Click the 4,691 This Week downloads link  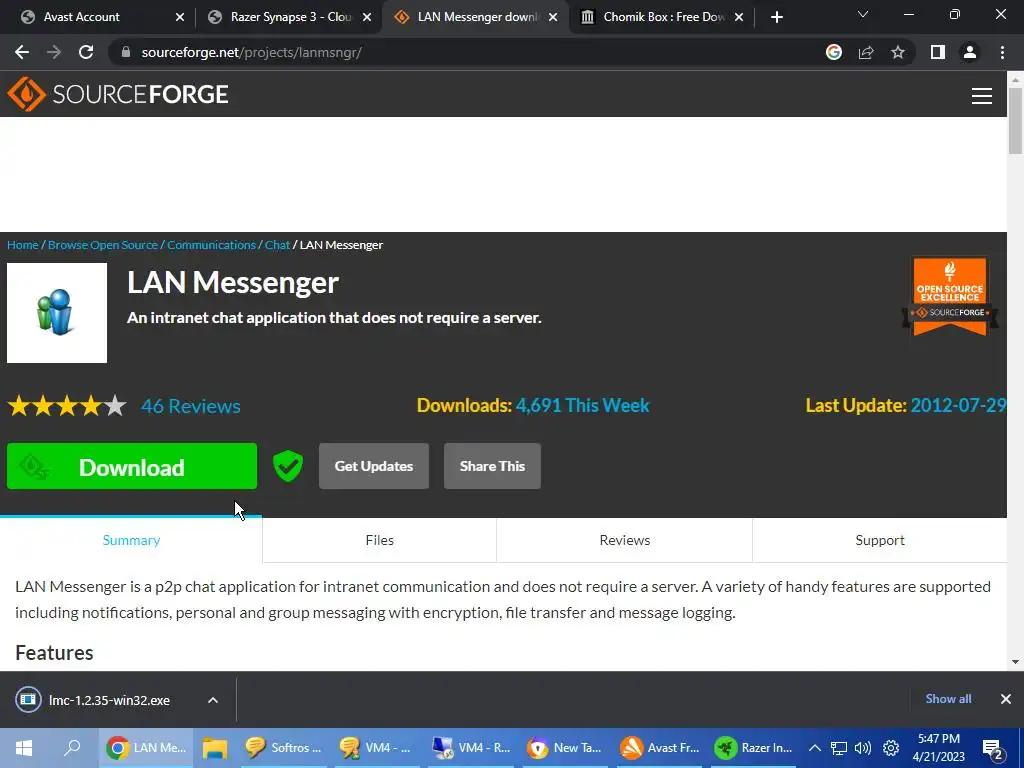coord(583,406)
